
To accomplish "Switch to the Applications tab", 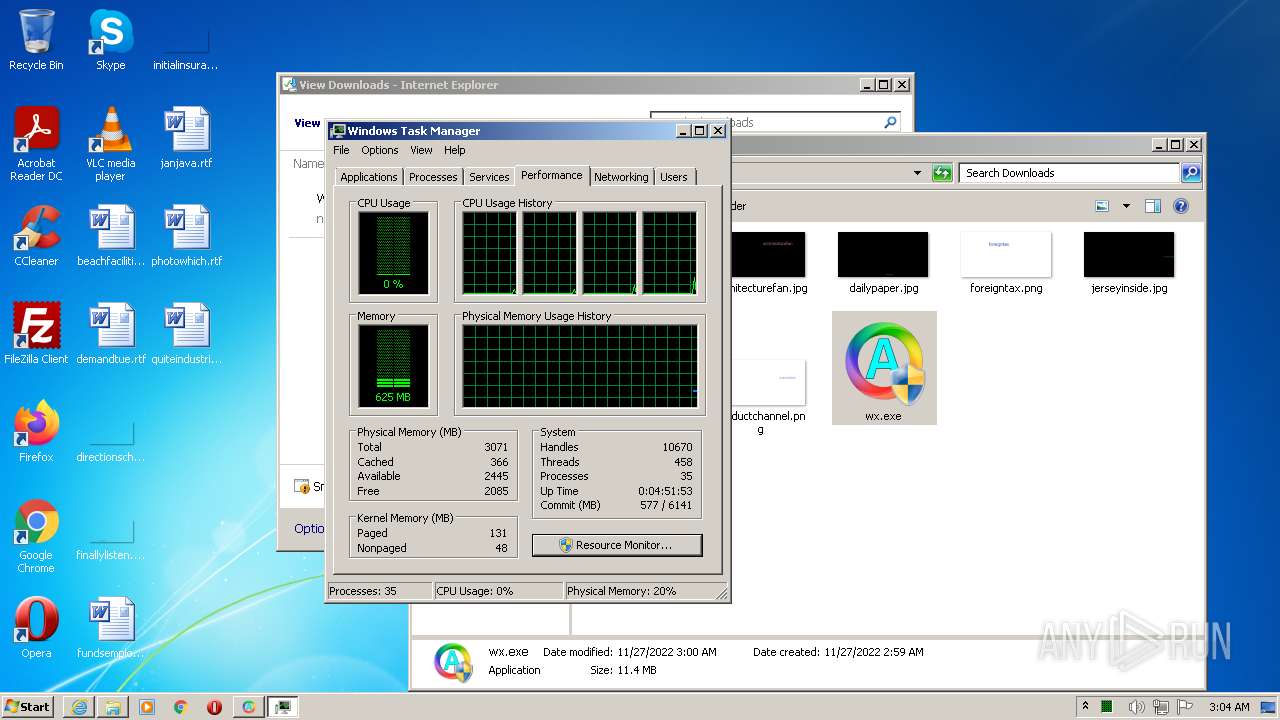I will 369,177.
